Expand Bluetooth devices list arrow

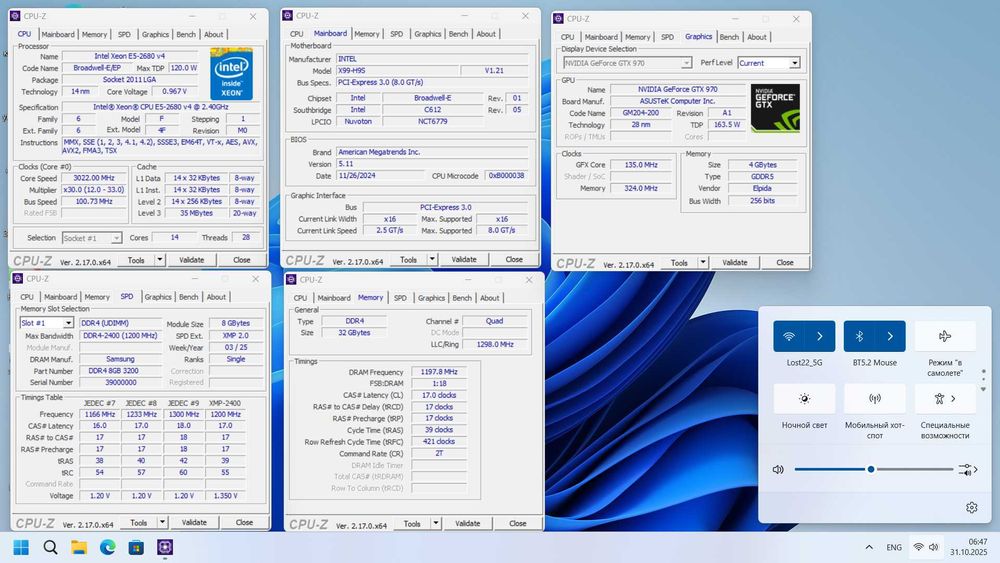tap(890, 336)
